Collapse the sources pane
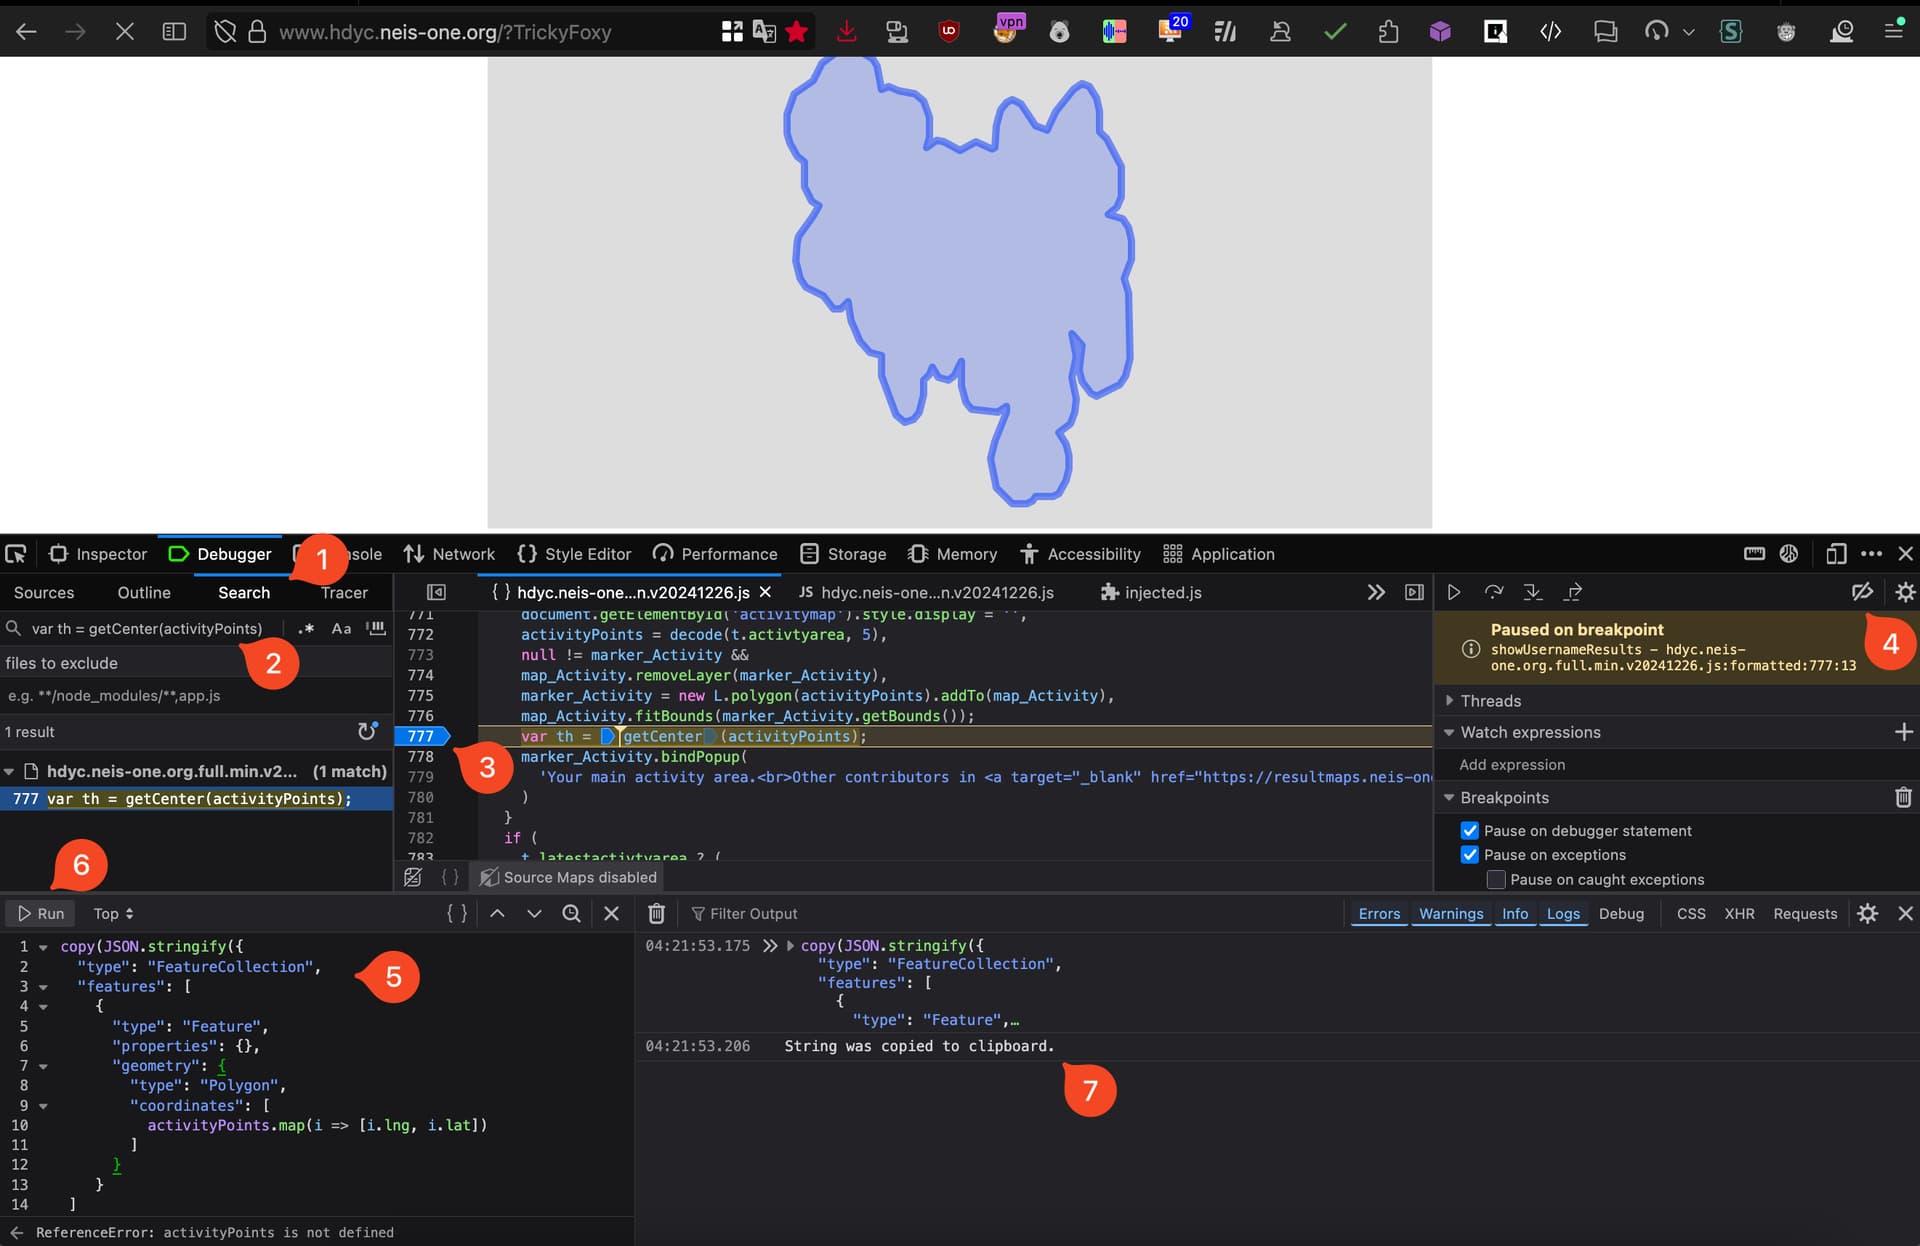1920x1246 pixels. click(x=436, y=592)
